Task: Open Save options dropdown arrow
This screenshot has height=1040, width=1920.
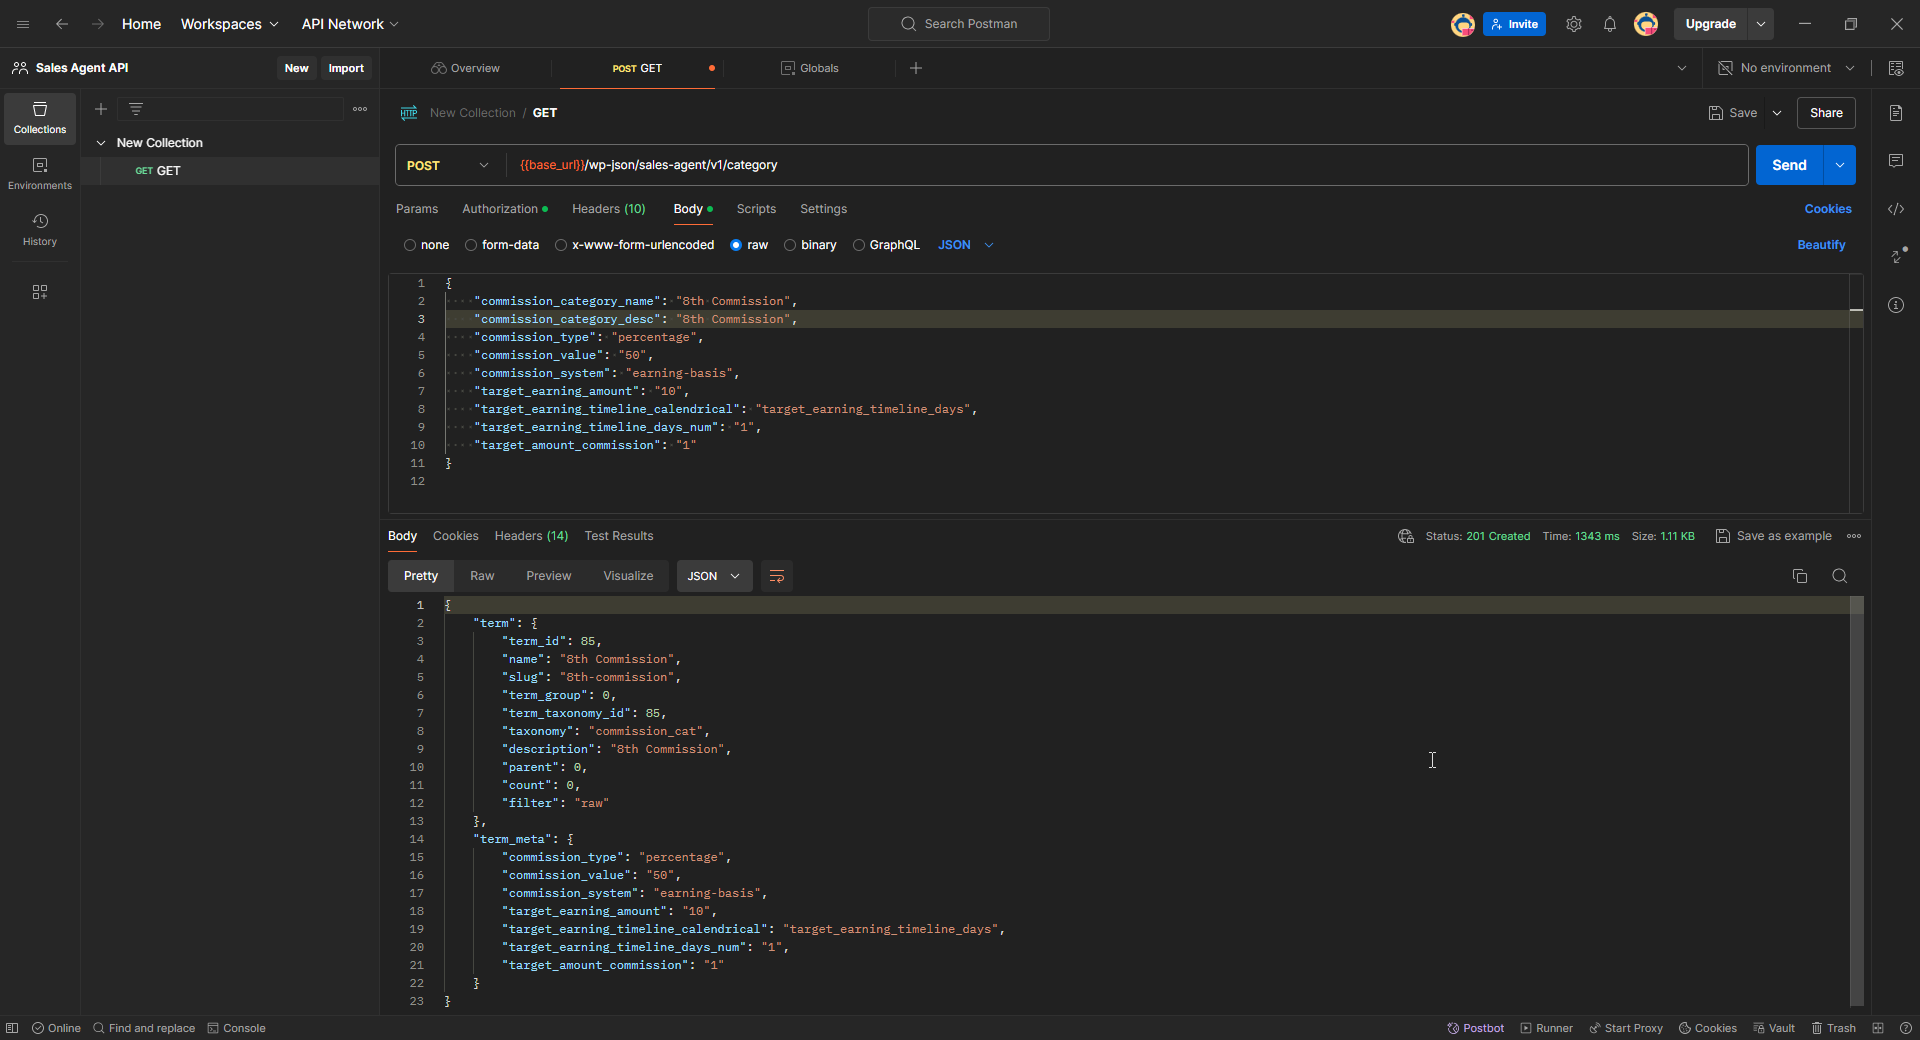Action: [1777, 113]
